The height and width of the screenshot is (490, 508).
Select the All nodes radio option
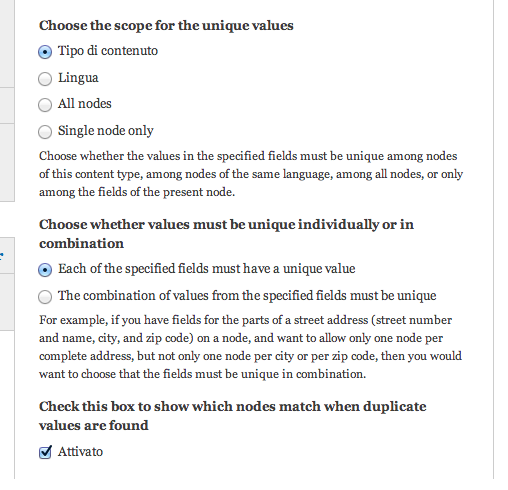(45, 105)
